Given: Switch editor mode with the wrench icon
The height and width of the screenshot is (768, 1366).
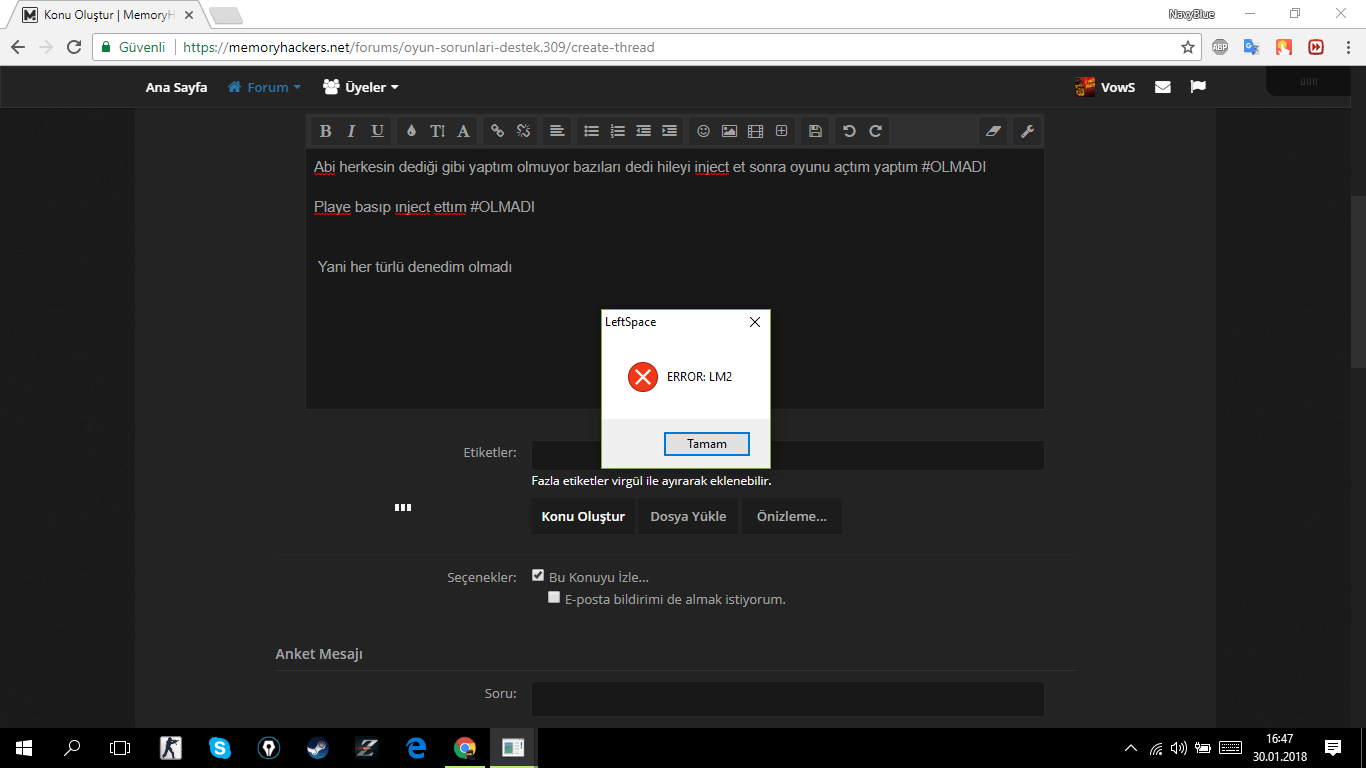Looking at the screenshot, I should [x=1027, y=131].
